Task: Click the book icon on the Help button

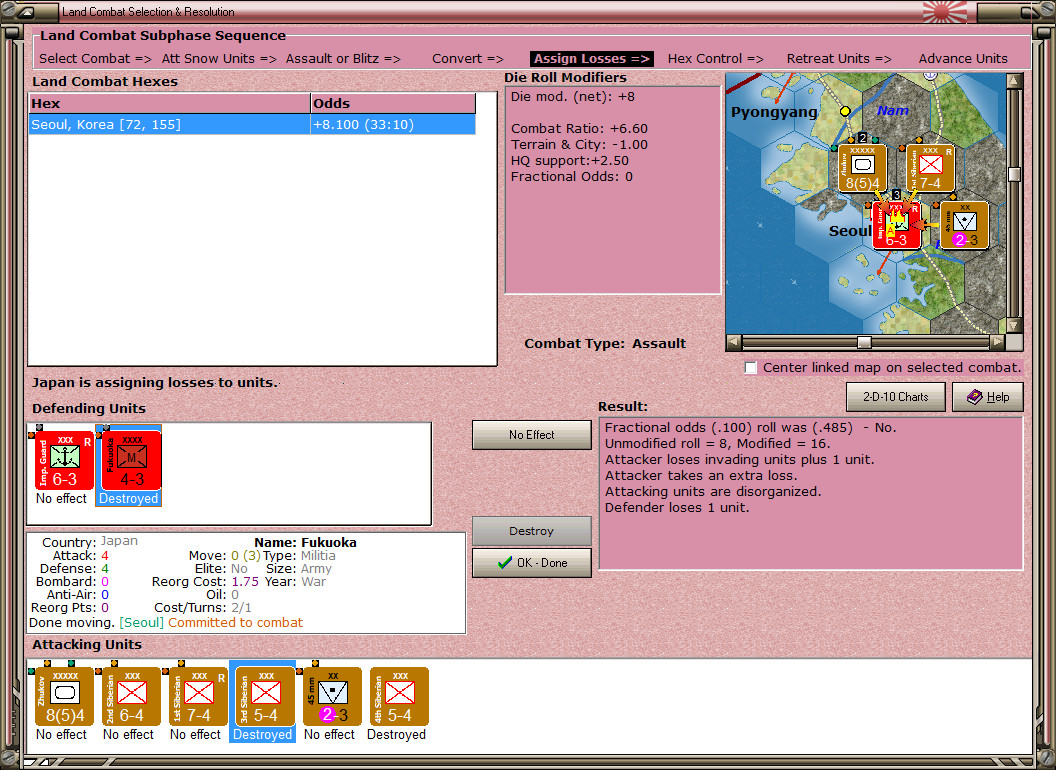Action: pyautogui.click(x=975, y=397)
